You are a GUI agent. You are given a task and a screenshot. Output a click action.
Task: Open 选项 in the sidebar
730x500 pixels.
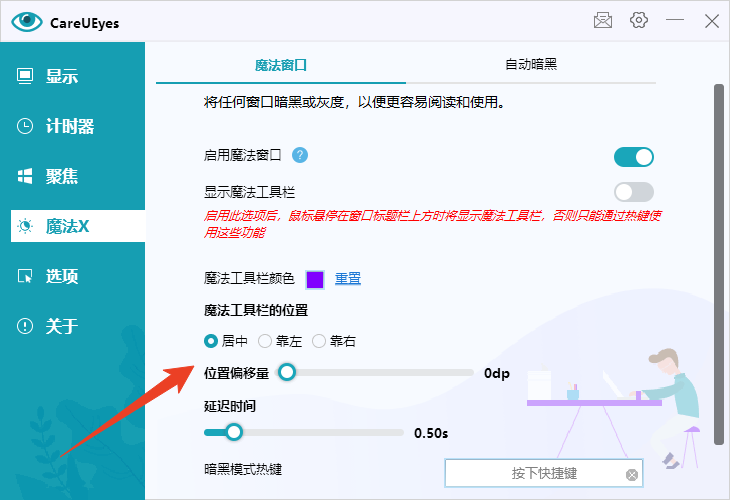pyautogui.click(x=62, y=276)
